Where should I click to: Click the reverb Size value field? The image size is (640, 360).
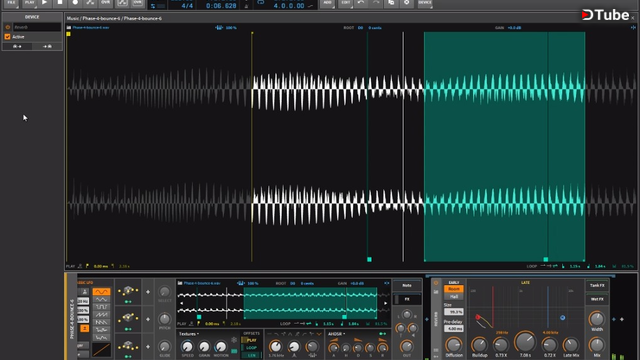point(453,311)
